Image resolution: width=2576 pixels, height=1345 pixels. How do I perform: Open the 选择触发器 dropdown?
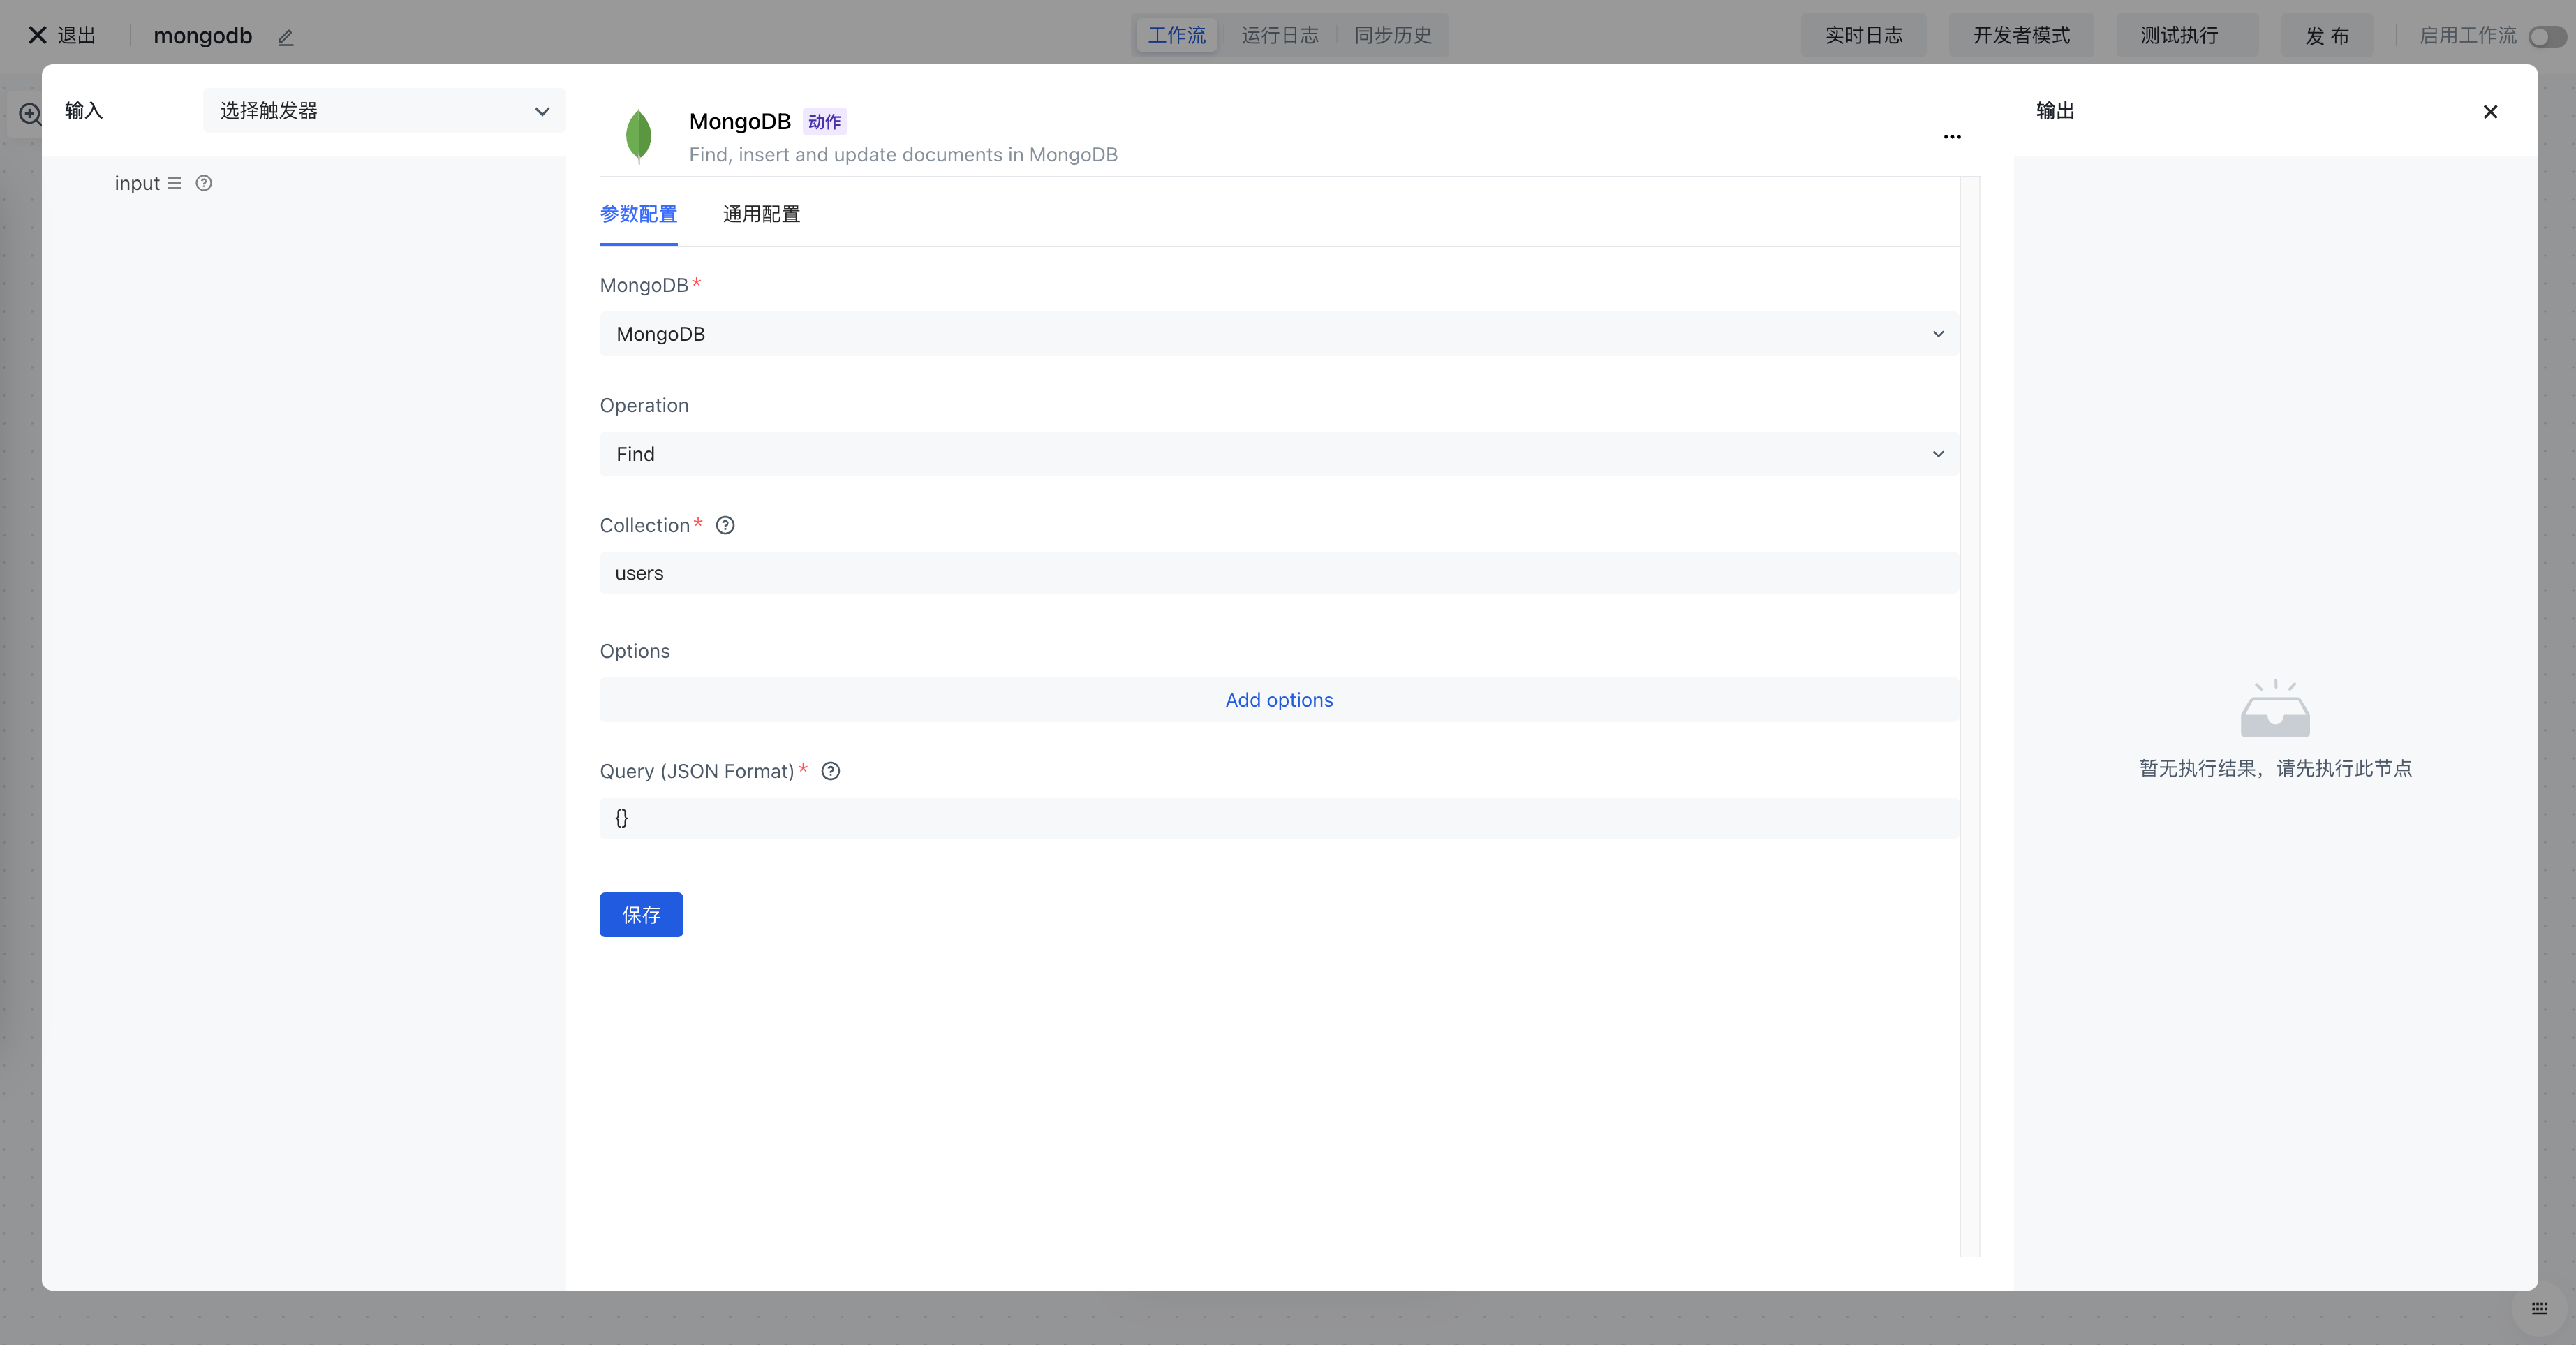coord(384,111)
